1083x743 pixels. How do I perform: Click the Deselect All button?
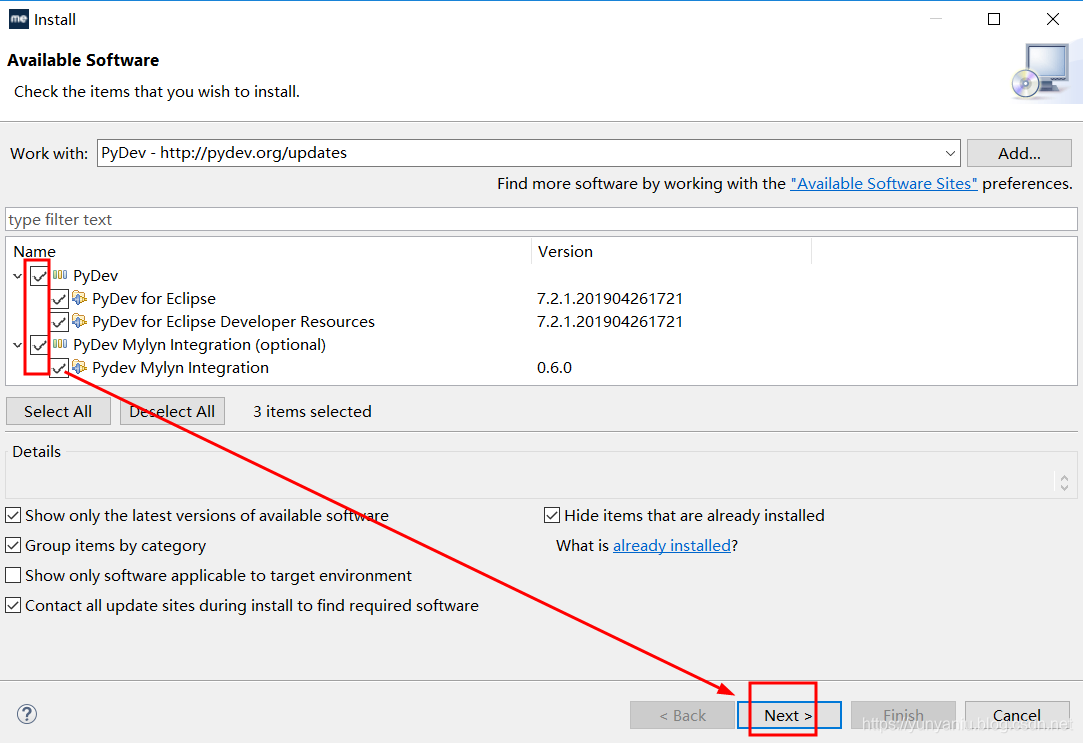(172, 412)
